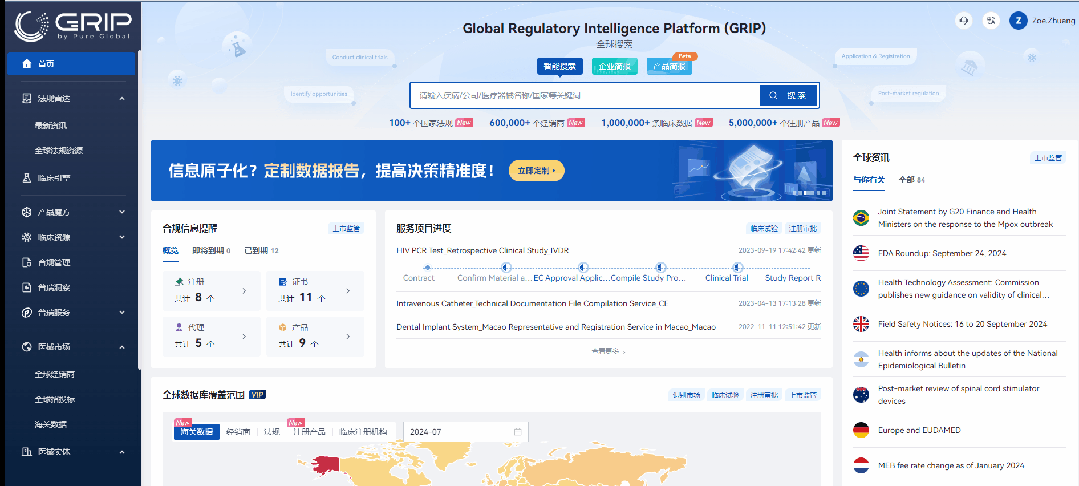Open the Intravenous Catheter Technical Documentation project
Image resolution: width=1079 pixels, height=486 pixels.
pos(532,303)
